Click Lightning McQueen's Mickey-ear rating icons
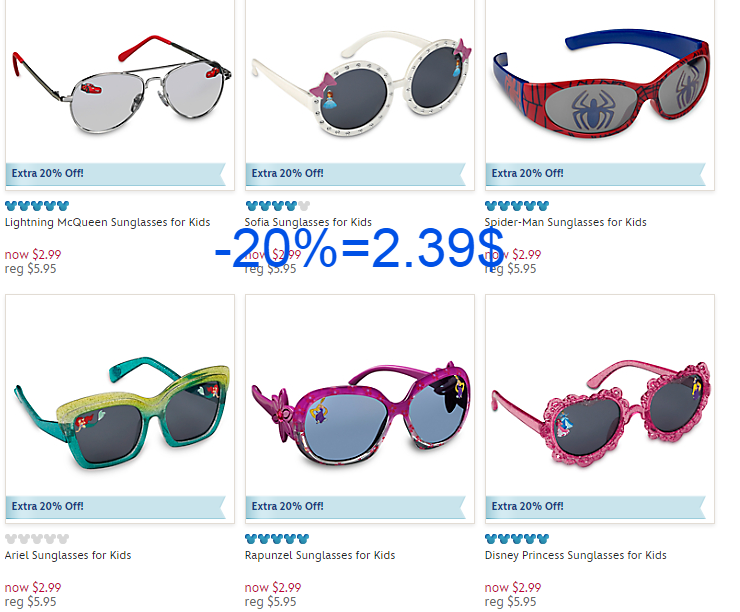The image size is (740, 612). [37, 206]
